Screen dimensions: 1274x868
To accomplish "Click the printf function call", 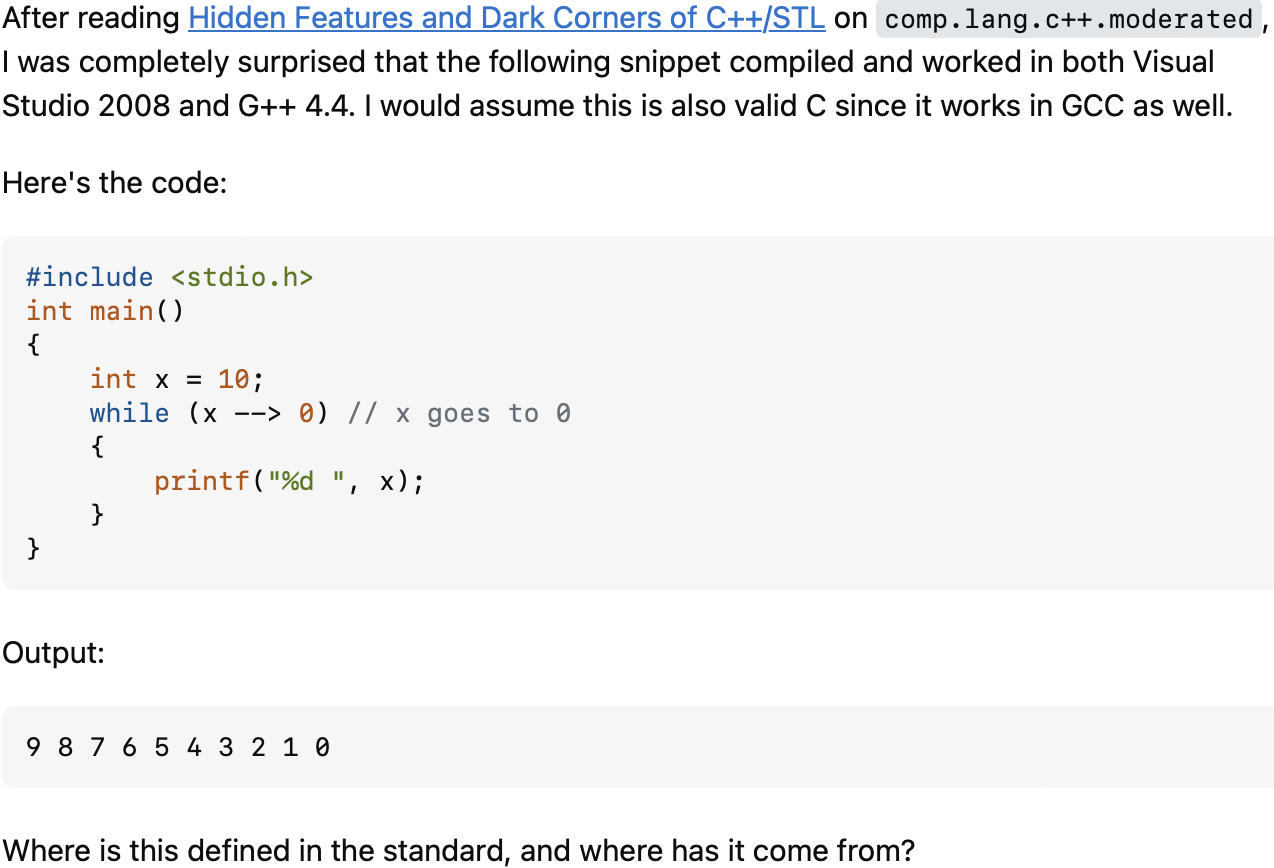I will point(201,481).
